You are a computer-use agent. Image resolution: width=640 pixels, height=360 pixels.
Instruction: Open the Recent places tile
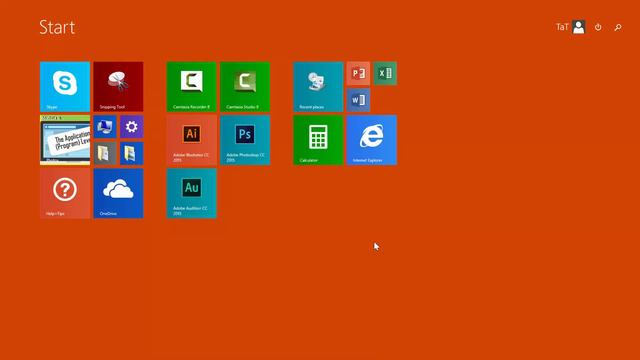click(x=318, y=87)
